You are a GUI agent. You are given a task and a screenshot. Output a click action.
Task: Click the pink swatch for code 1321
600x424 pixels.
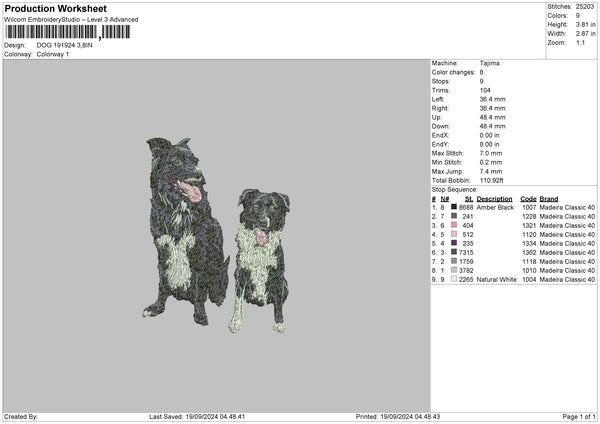454,225
